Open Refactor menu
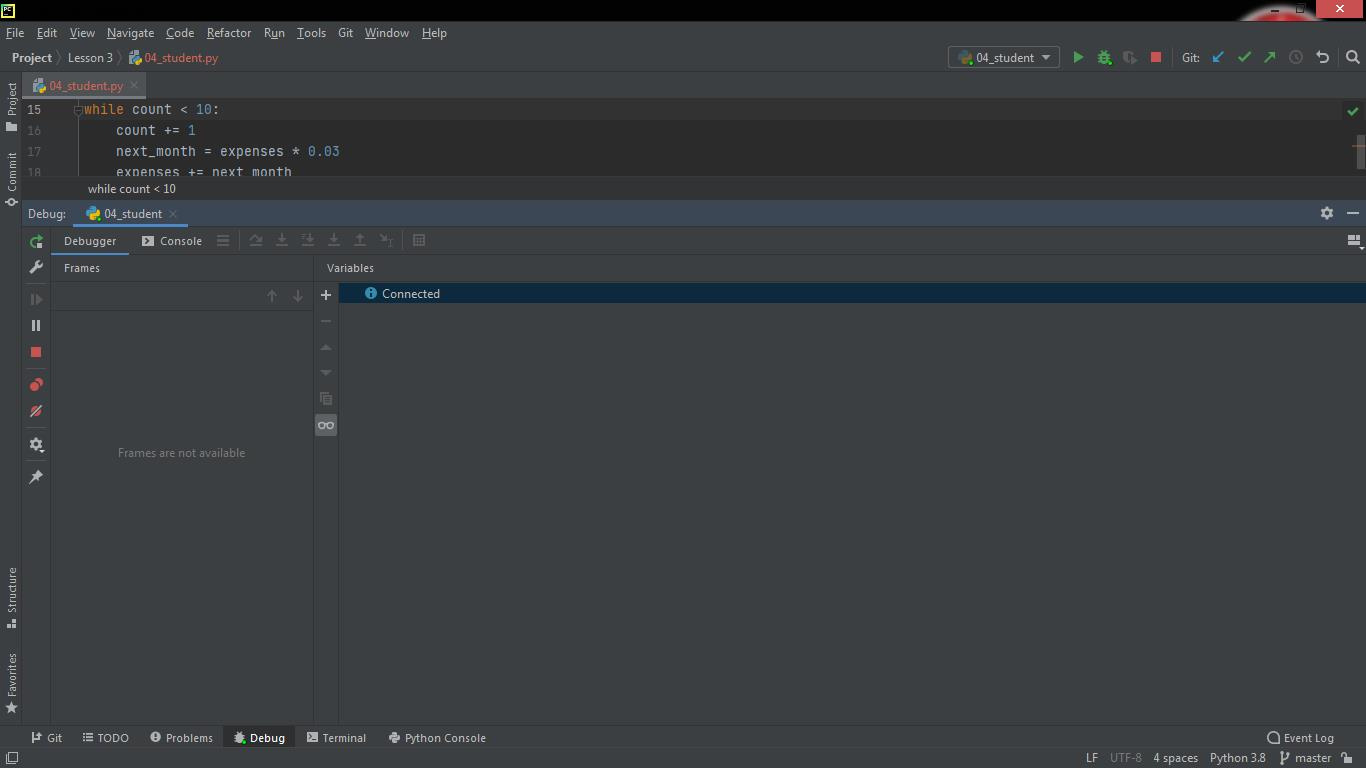The width and height of the screenshot is (1366, 768). (229, 33)
